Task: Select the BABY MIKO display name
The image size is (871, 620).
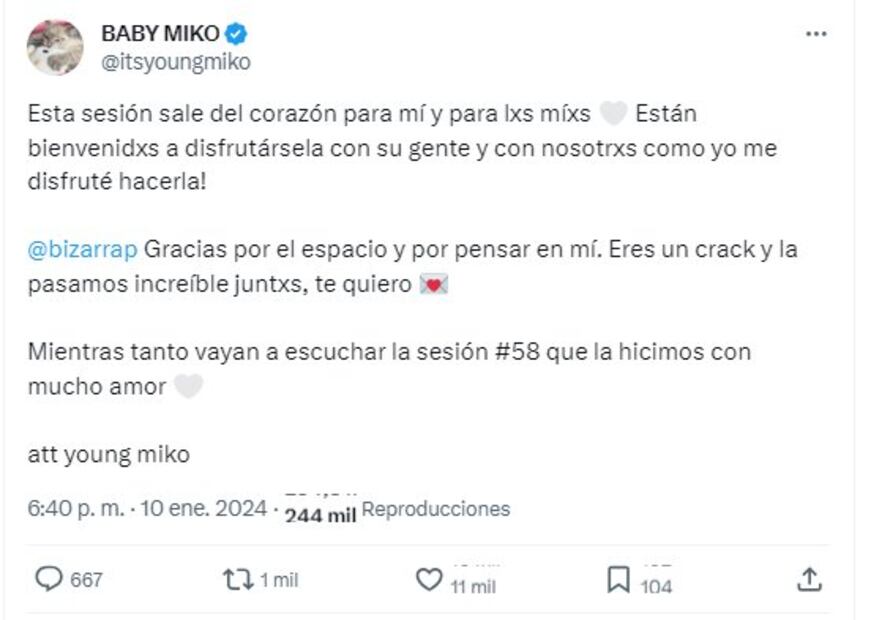Action: pyautogui.click(x=158, y=31)
